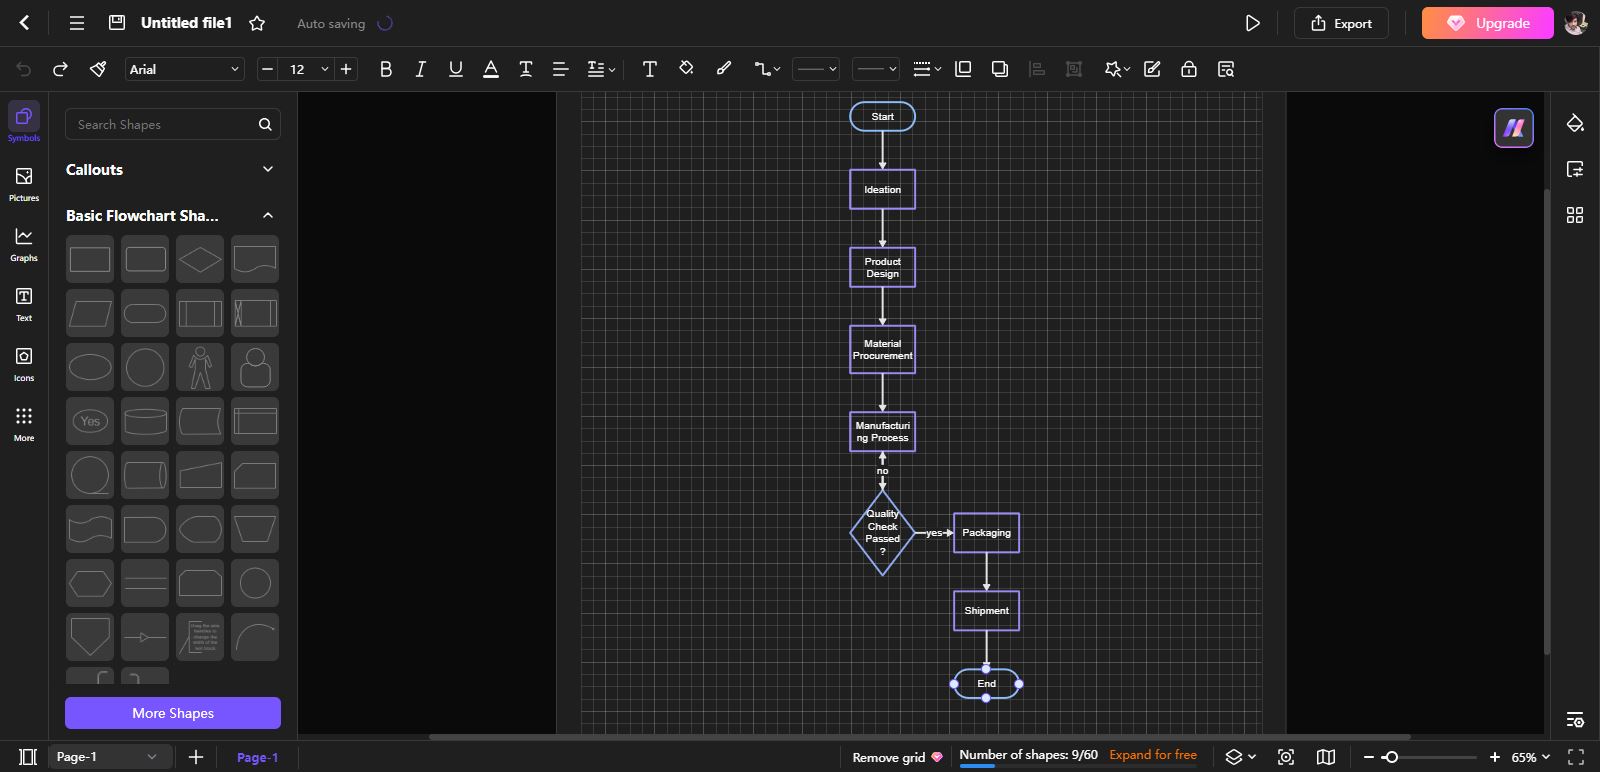Click the text alignment icon
The height and width of the screenshot is (772, 1600).
coord(560,69)
